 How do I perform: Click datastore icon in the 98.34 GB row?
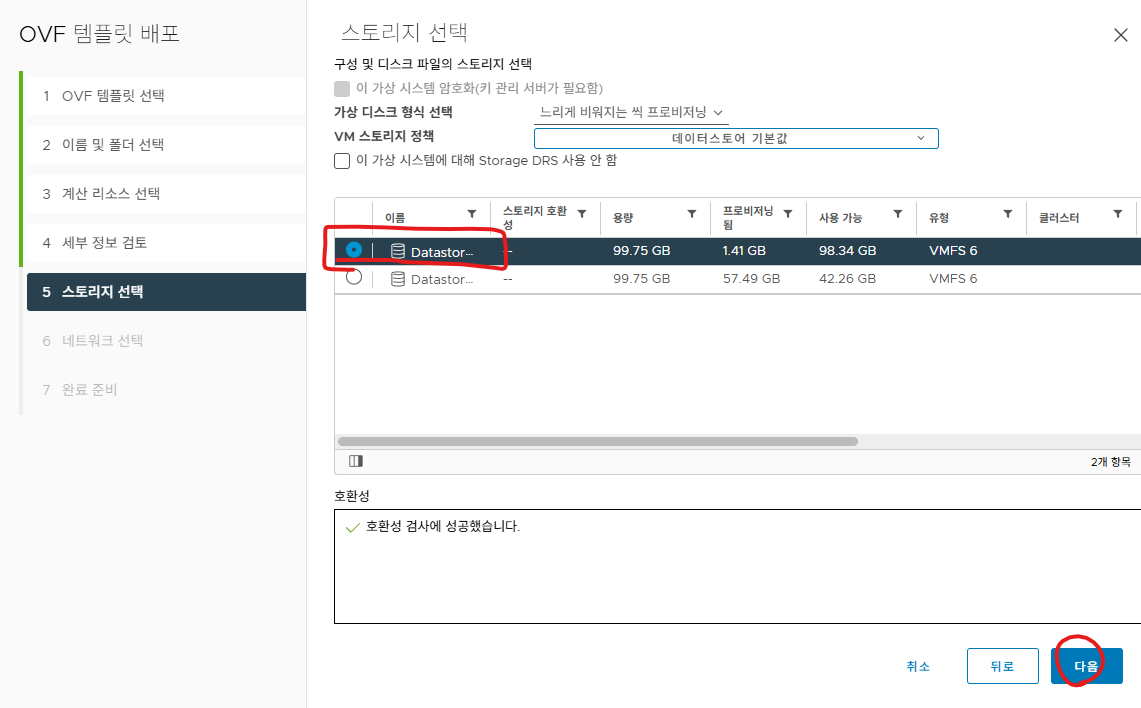(x=397, y=251)
